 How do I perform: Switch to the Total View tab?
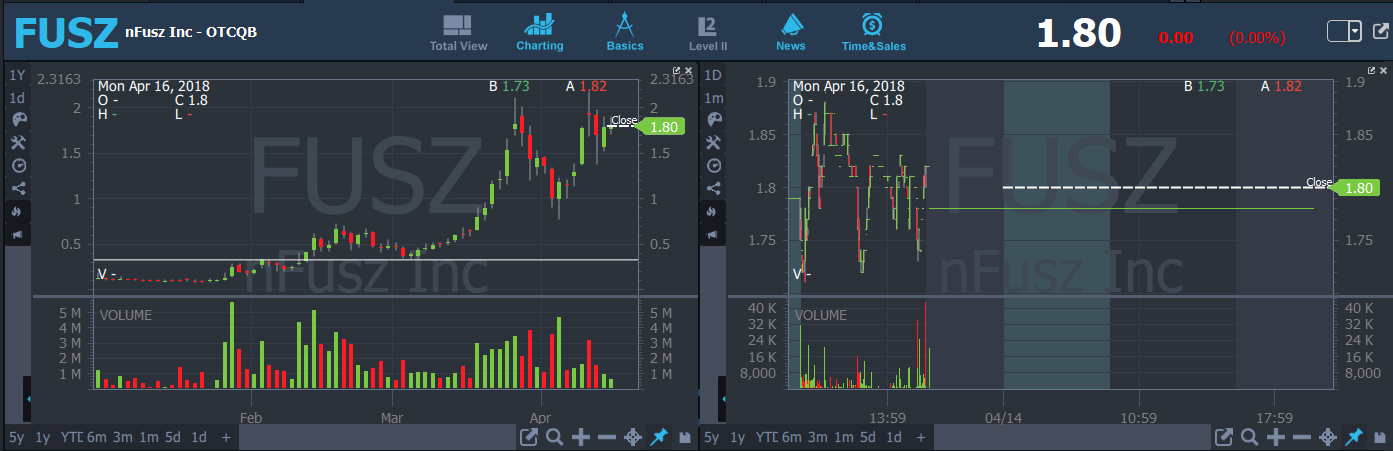pyautogui.click(x=458, y=32)
